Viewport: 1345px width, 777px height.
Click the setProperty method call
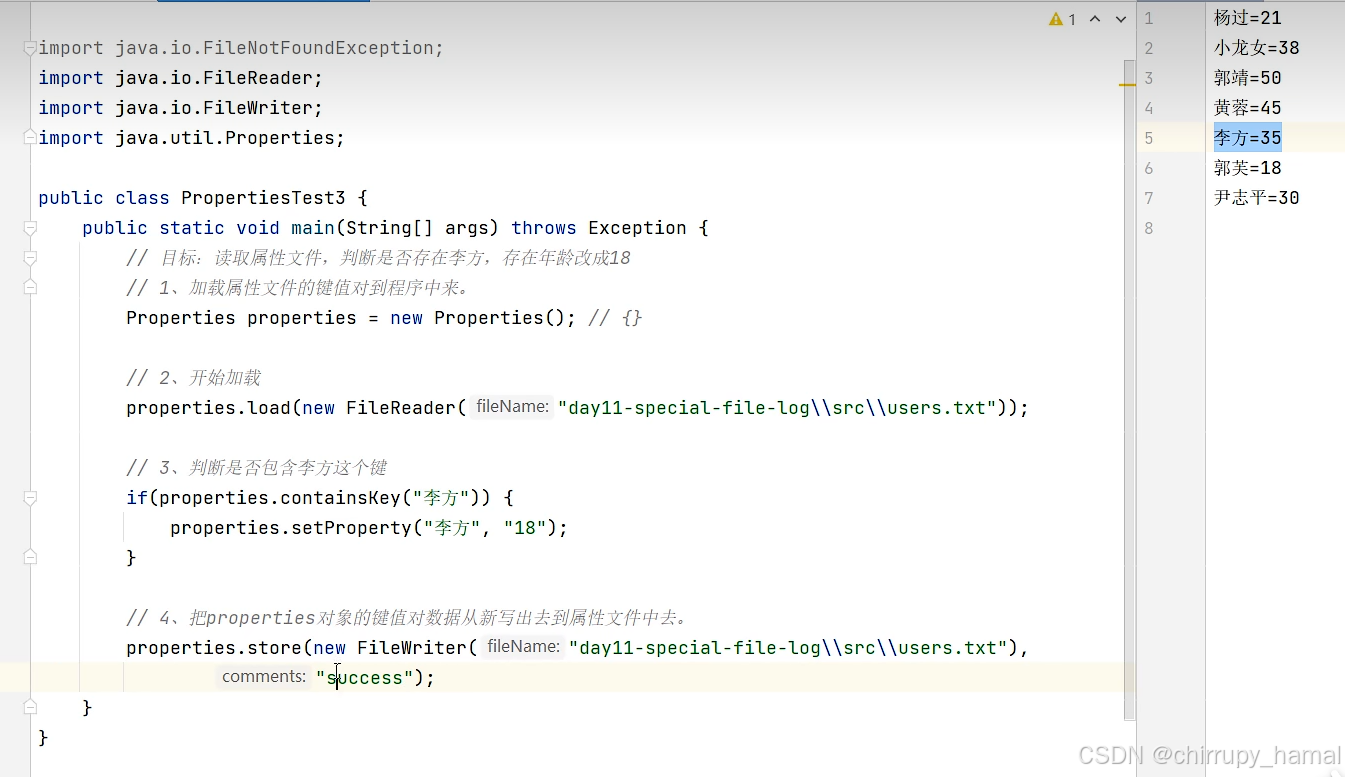coord(351,528)
